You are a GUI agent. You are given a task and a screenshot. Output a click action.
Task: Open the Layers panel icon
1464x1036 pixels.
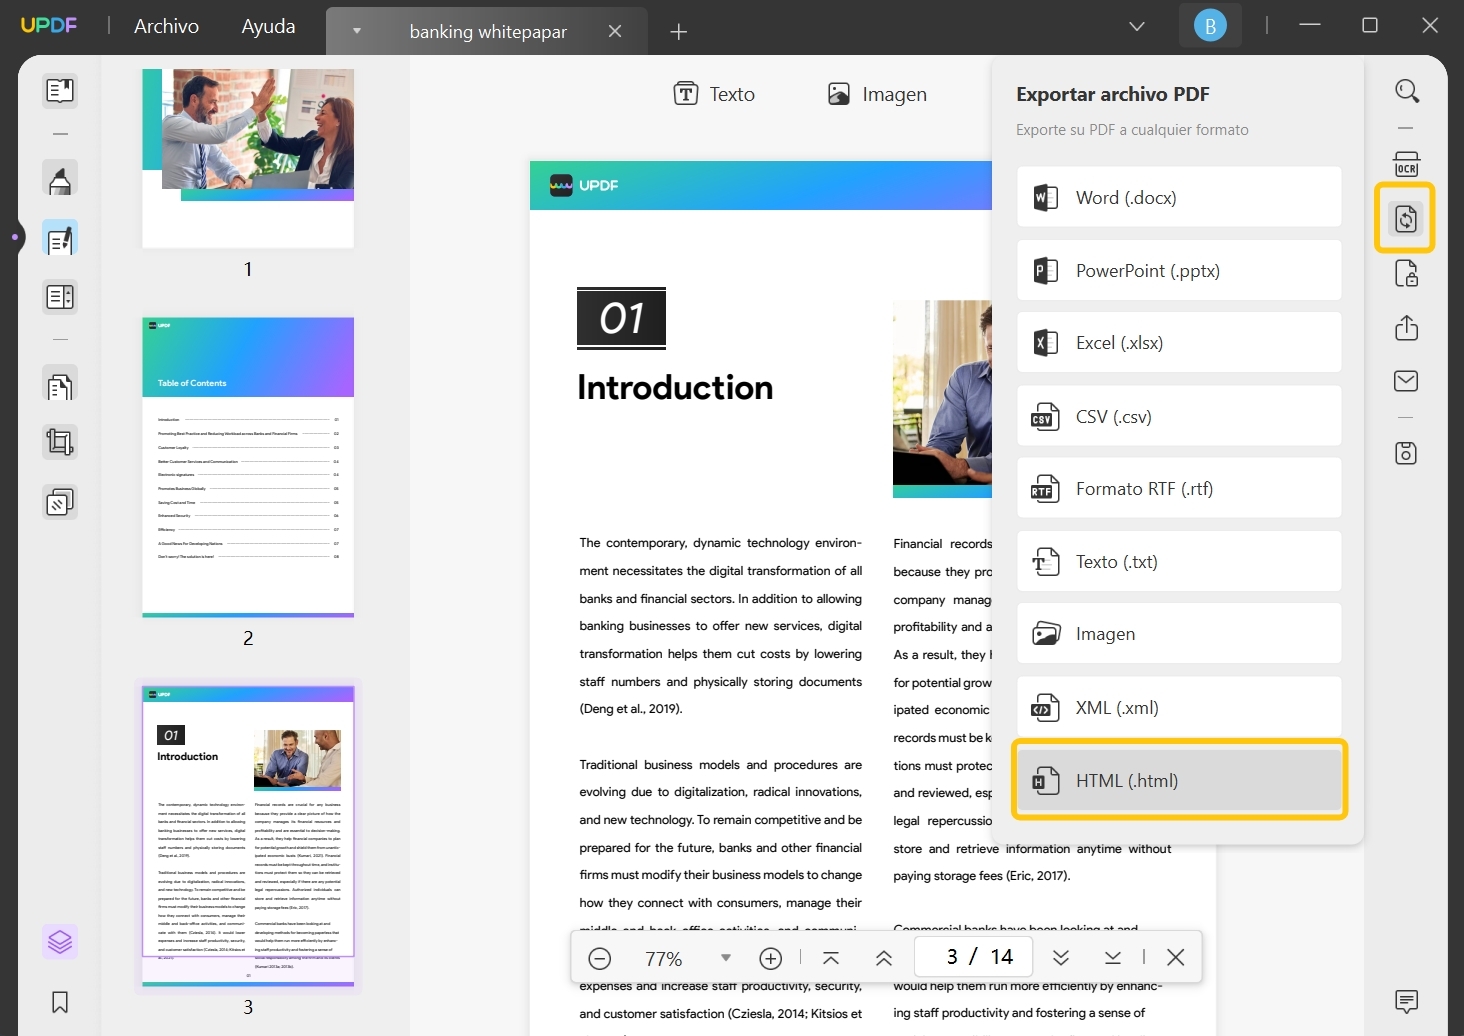[x=60, y=942]
